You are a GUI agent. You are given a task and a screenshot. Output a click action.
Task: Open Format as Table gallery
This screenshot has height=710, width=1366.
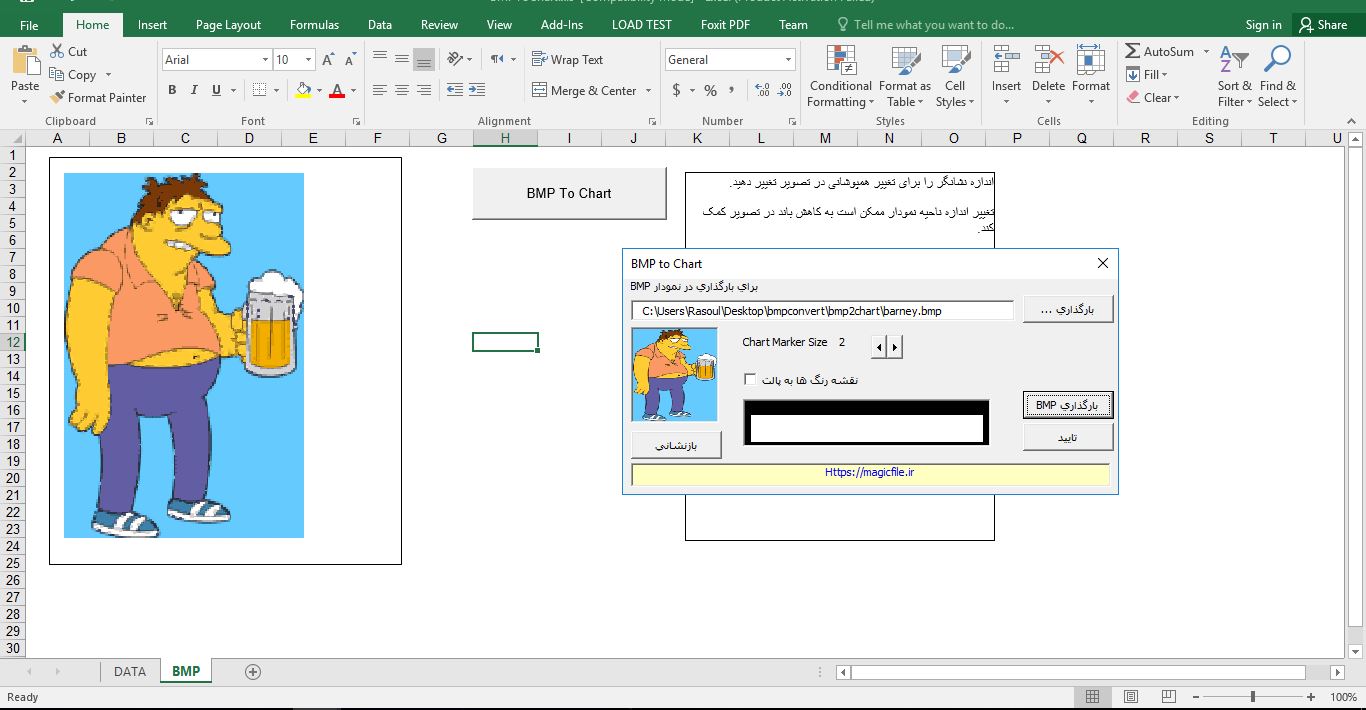point(905,77)
